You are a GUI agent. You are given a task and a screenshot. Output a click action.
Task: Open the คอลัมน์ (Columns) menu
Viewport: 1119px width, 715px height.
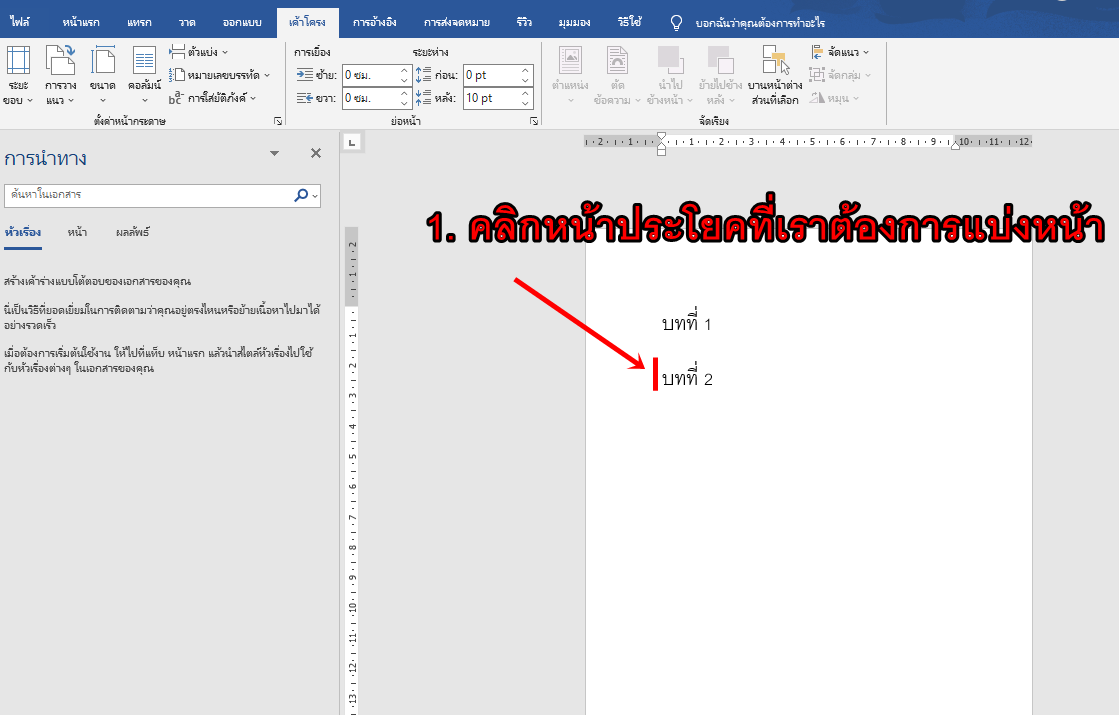point(144,76)
